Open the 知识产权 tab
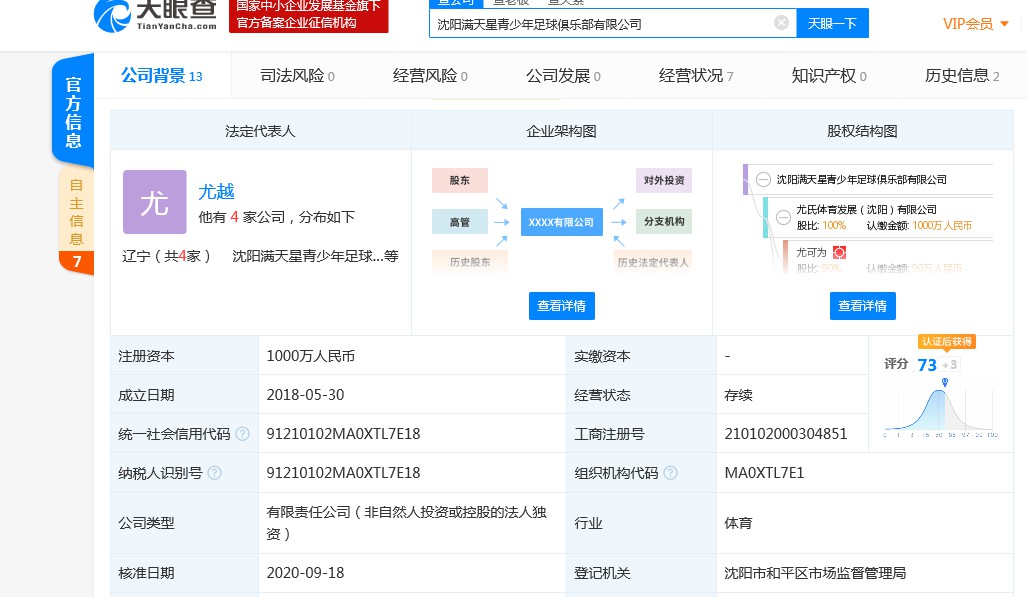The width and height of the screenshot is (1027, 597). tap(829, 76)
